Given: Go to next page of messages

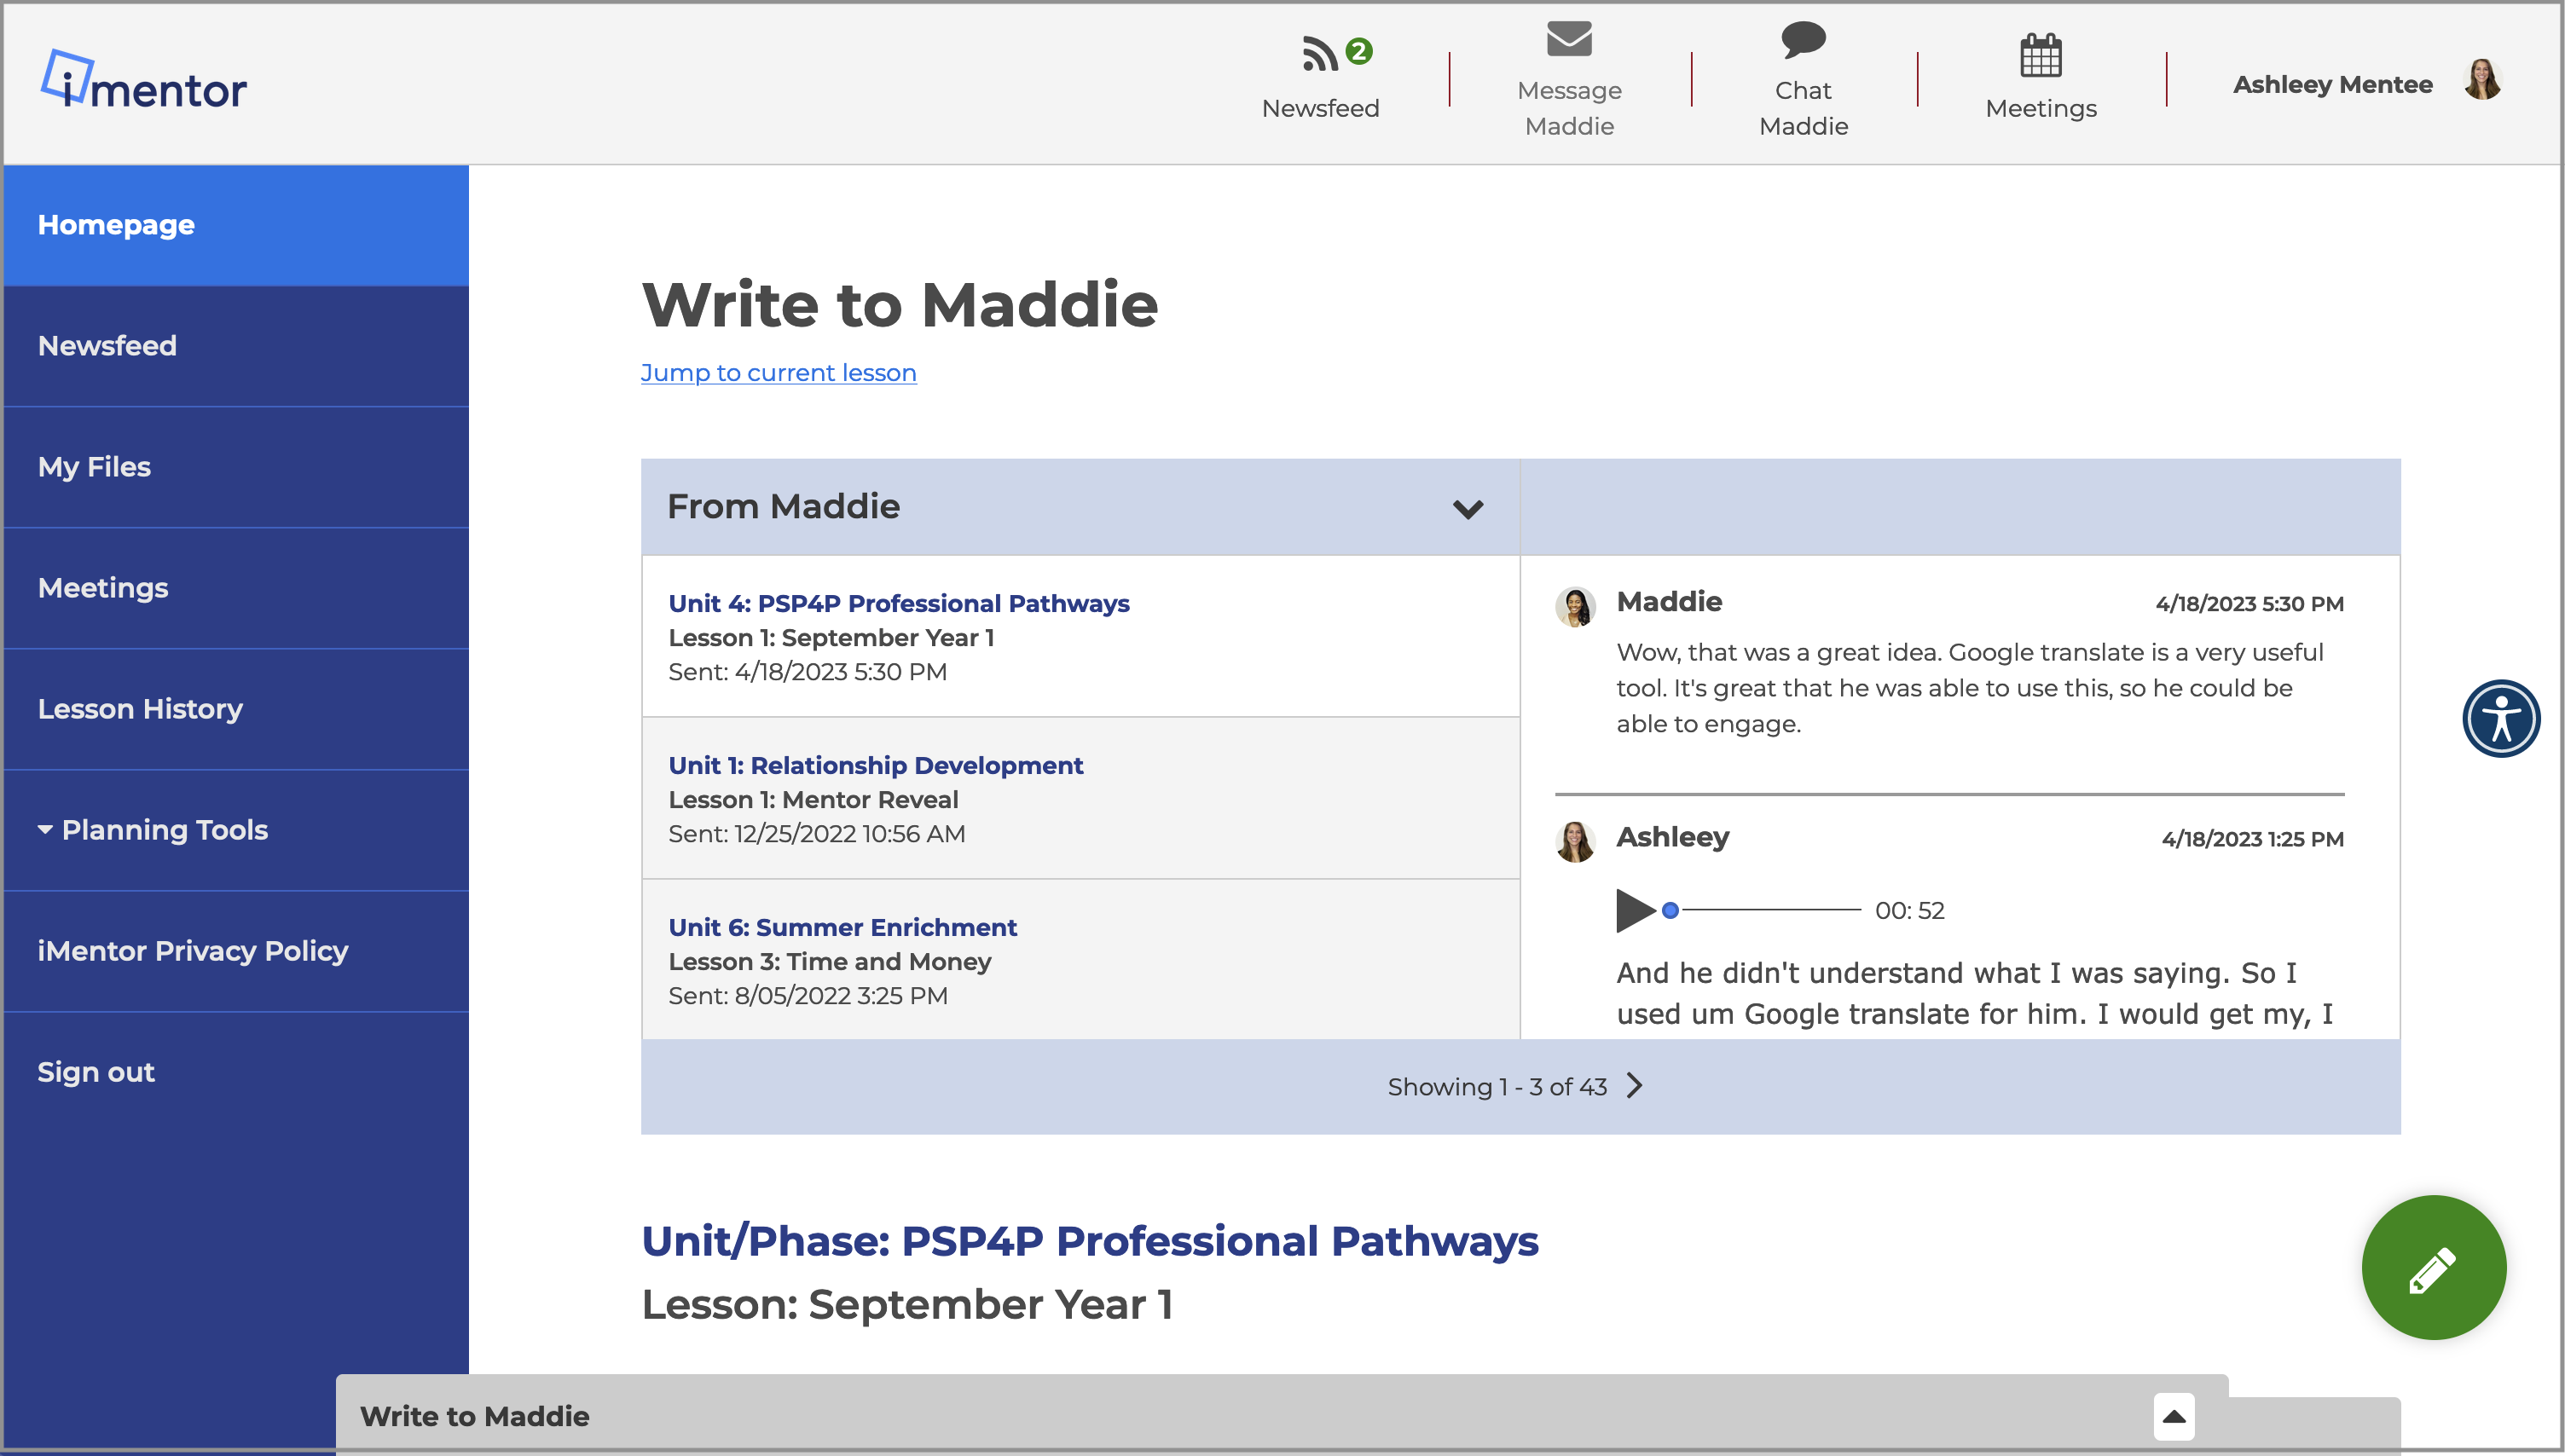Looking at the screenshot, I should pyautogui.click(x=1635, y=1086).
